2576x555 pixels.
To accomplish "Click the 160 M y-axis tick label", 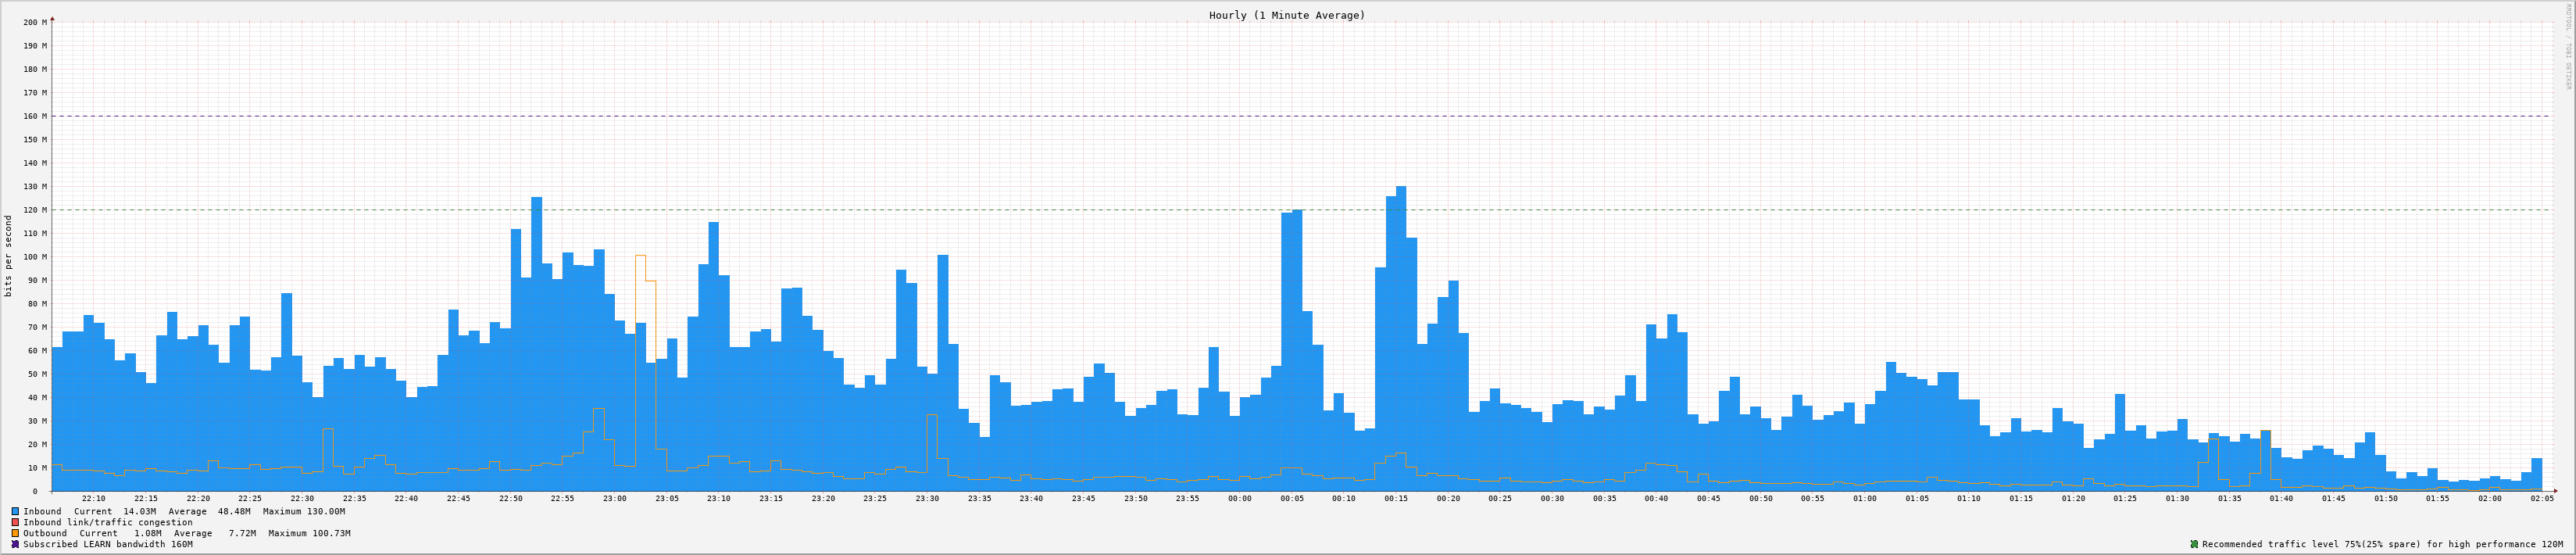I will tap(35, 116).
